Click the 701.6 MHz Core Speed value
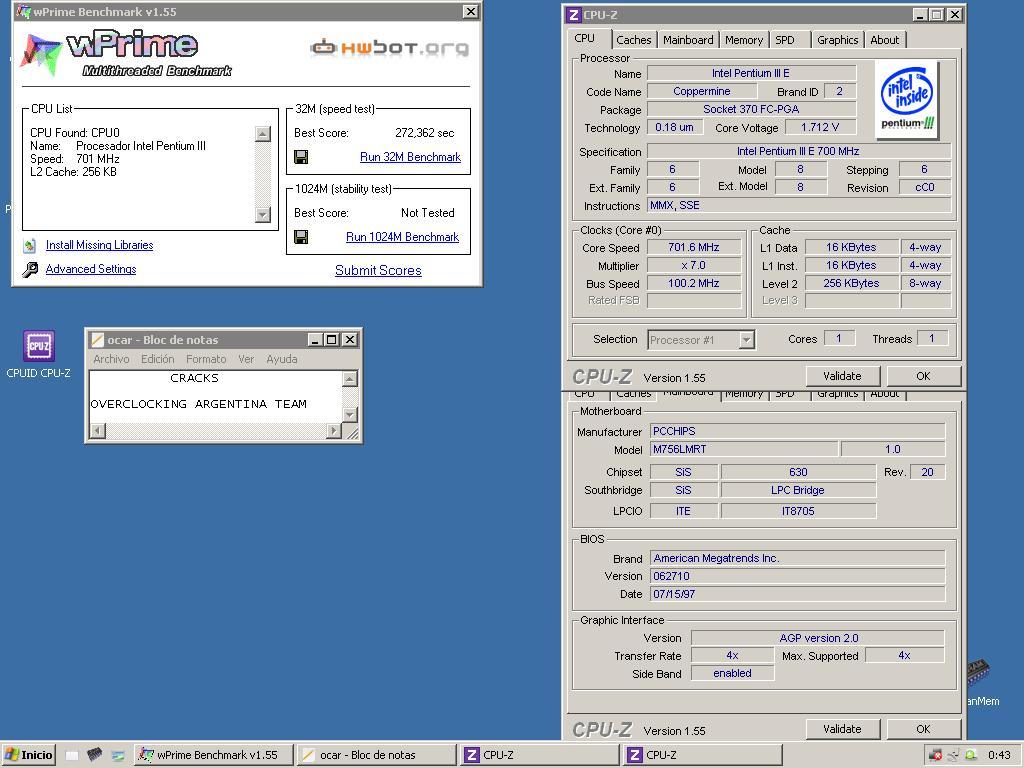1024x768 pixels. pos(694,248)
